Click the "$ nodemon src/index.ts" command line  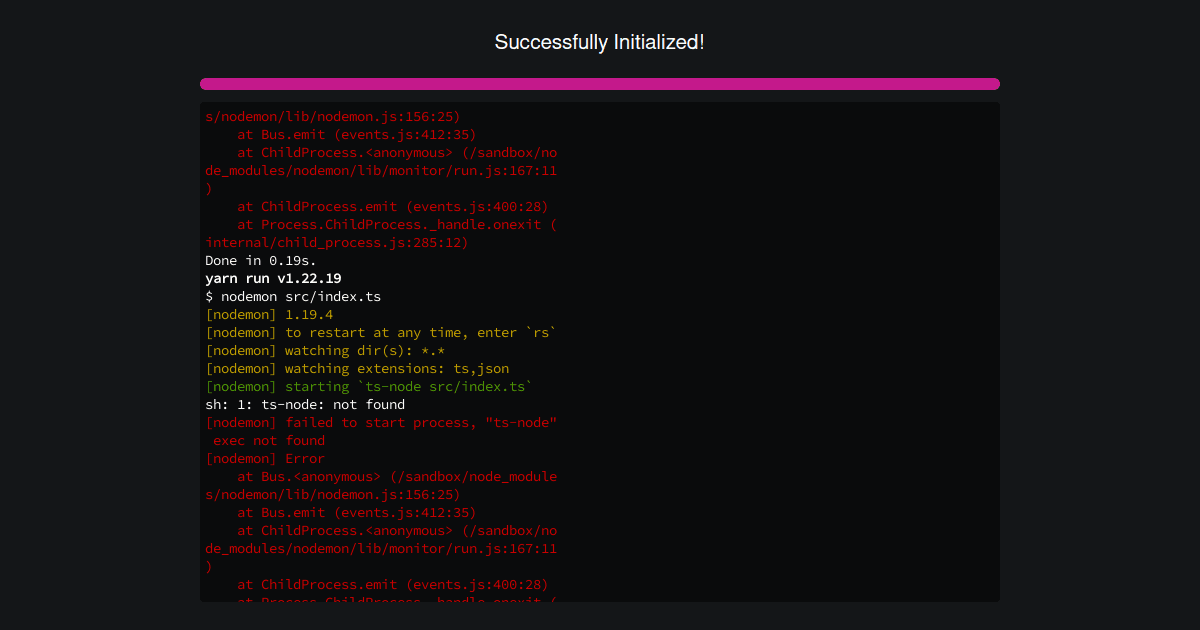pos(292,296)
